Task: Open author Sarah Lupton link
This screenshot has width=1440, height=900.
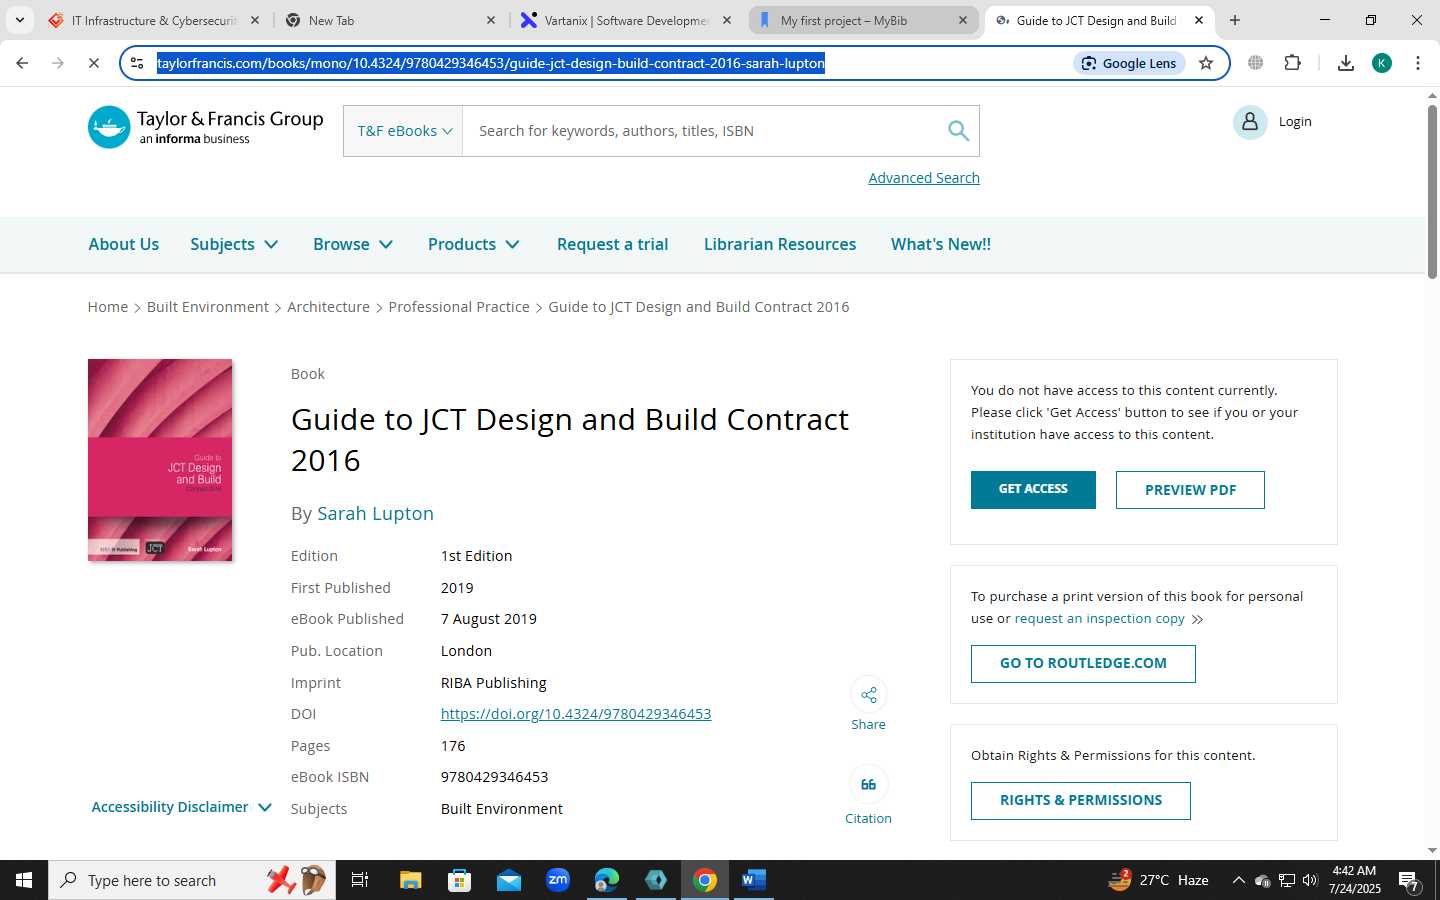Action: tap(375, 513)
